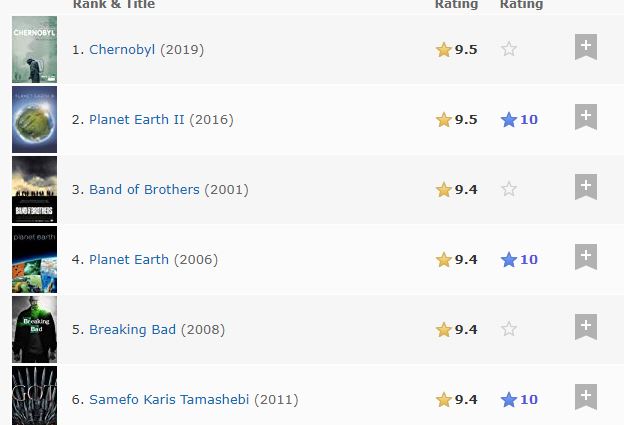624x425 pixels.
Task: Go to Band of Brothers page
Action: 144,190
